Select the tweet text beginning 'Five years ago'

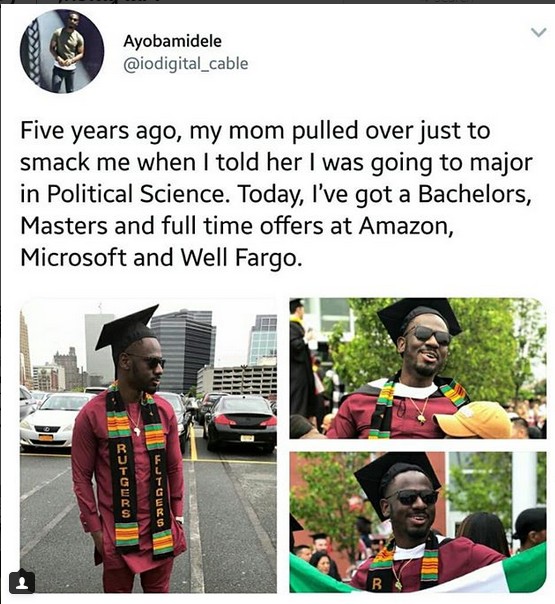click(x=277, y=194)
